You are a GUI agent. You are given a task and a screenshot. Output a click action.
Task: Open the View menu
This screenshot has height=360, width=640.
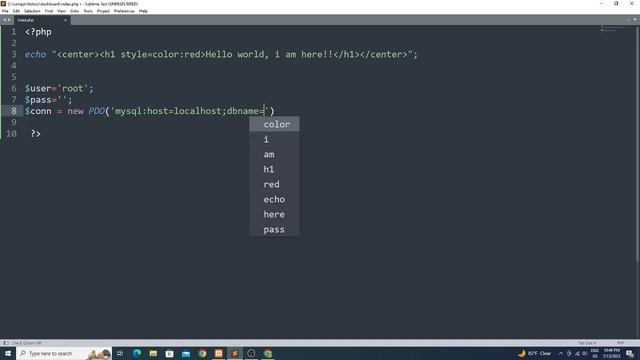point(61,11)
